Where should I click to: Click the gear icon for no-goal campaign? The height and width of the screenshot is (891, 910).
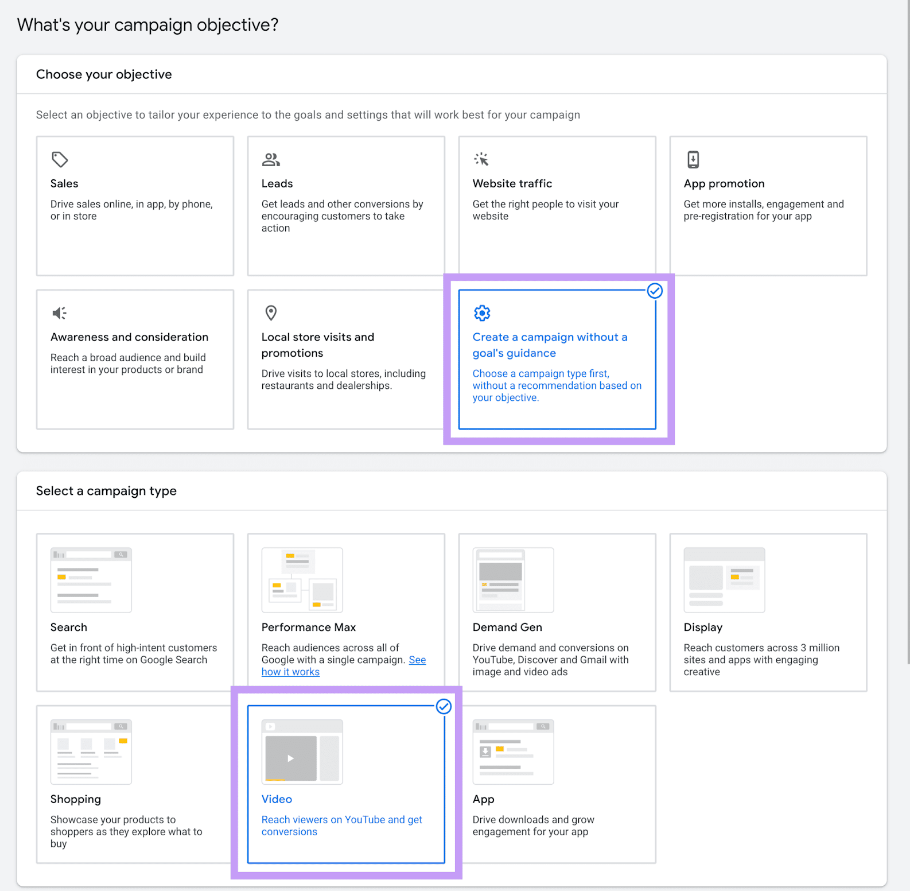(x=481, y=313)
